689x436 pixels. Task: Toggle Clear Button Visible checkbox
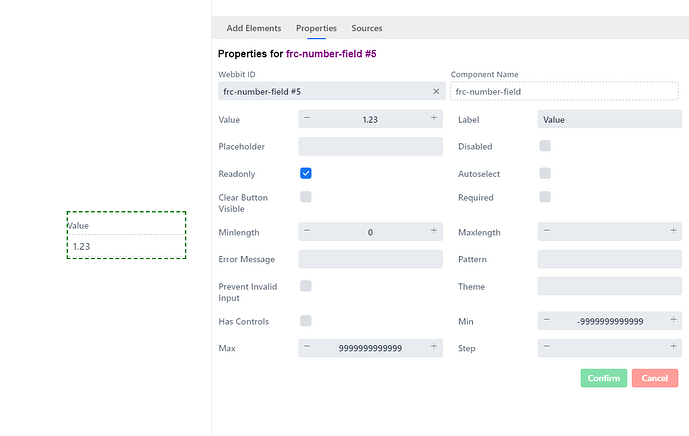click(306, 197)
